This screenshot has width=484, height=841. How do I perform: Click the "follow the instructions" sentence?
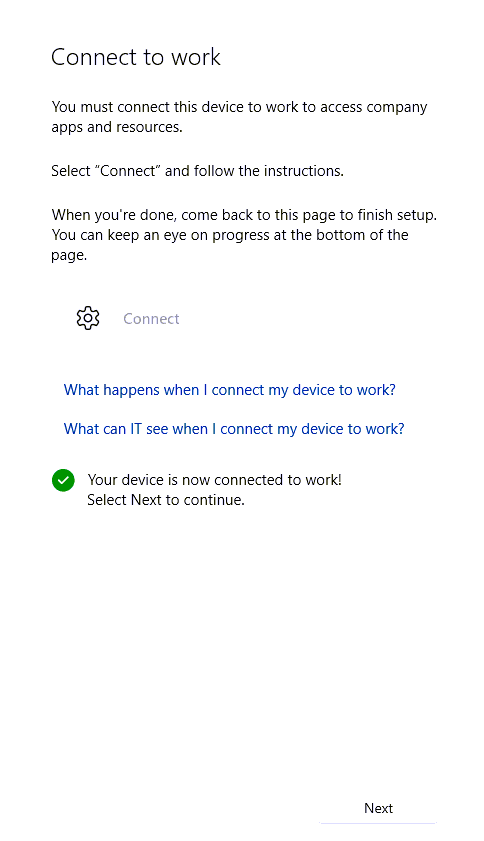[197, 171]
